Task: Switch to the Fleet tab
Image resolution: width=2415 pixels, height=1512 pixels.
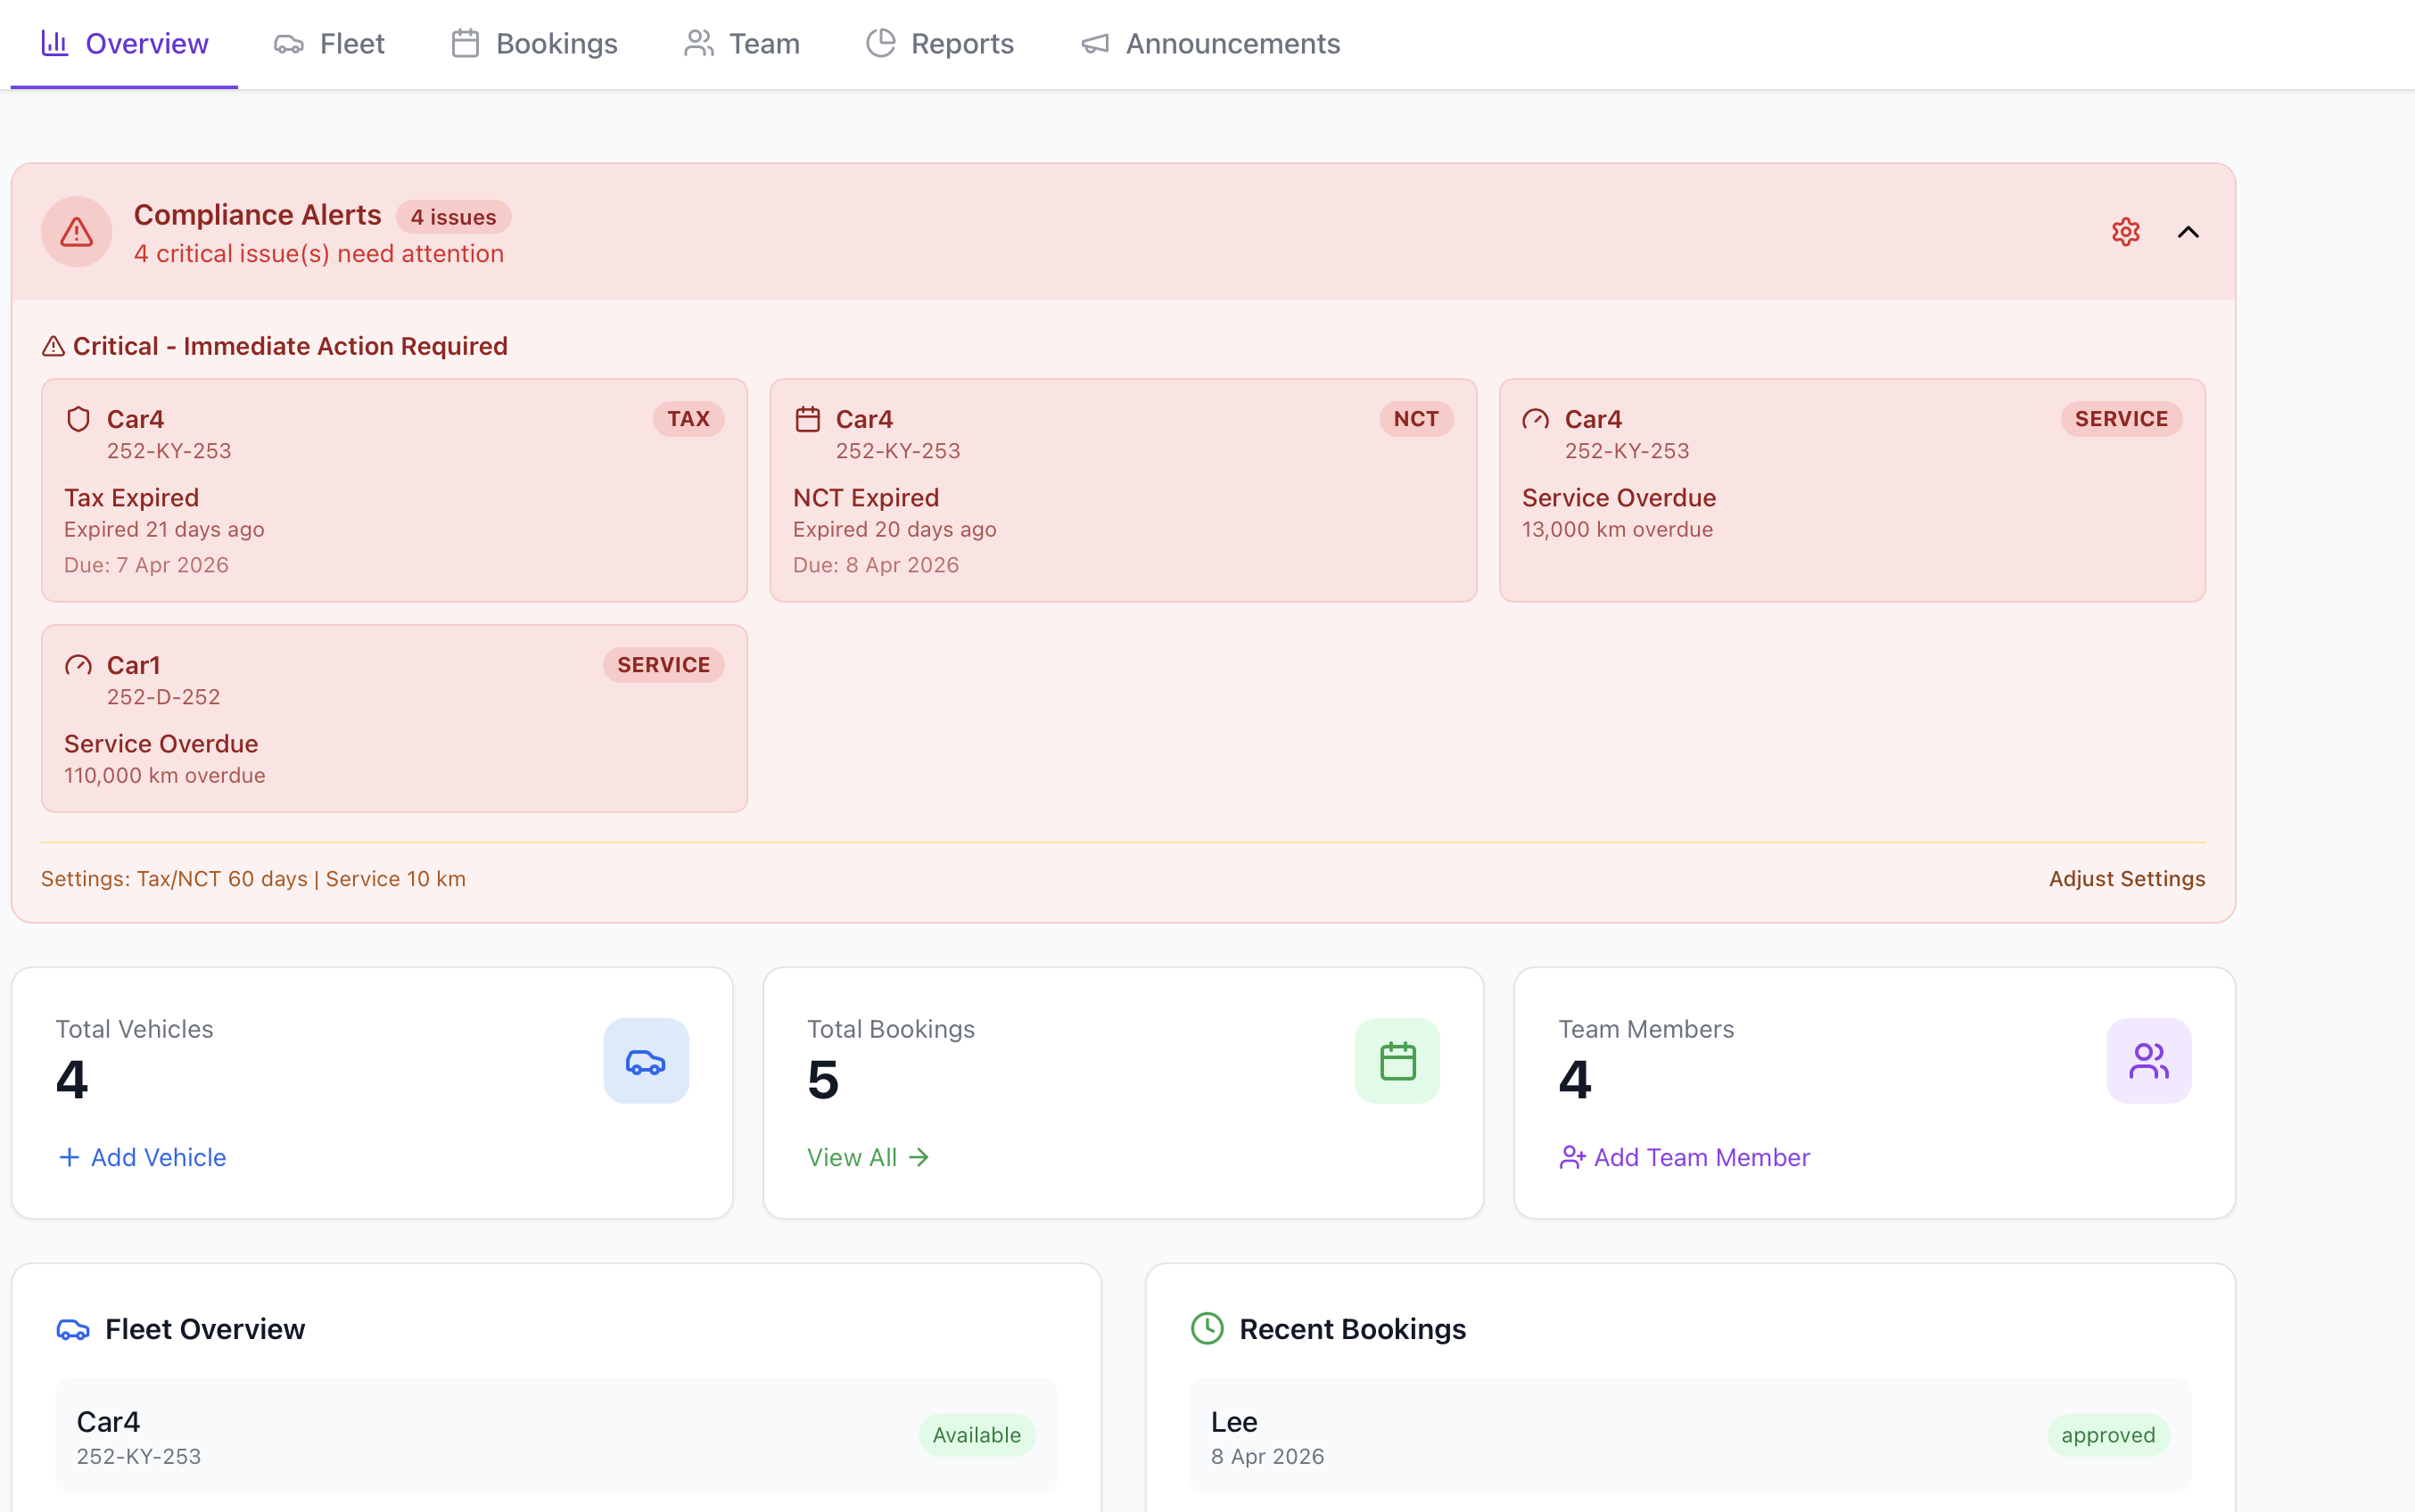Action: [x=329, y=44]
